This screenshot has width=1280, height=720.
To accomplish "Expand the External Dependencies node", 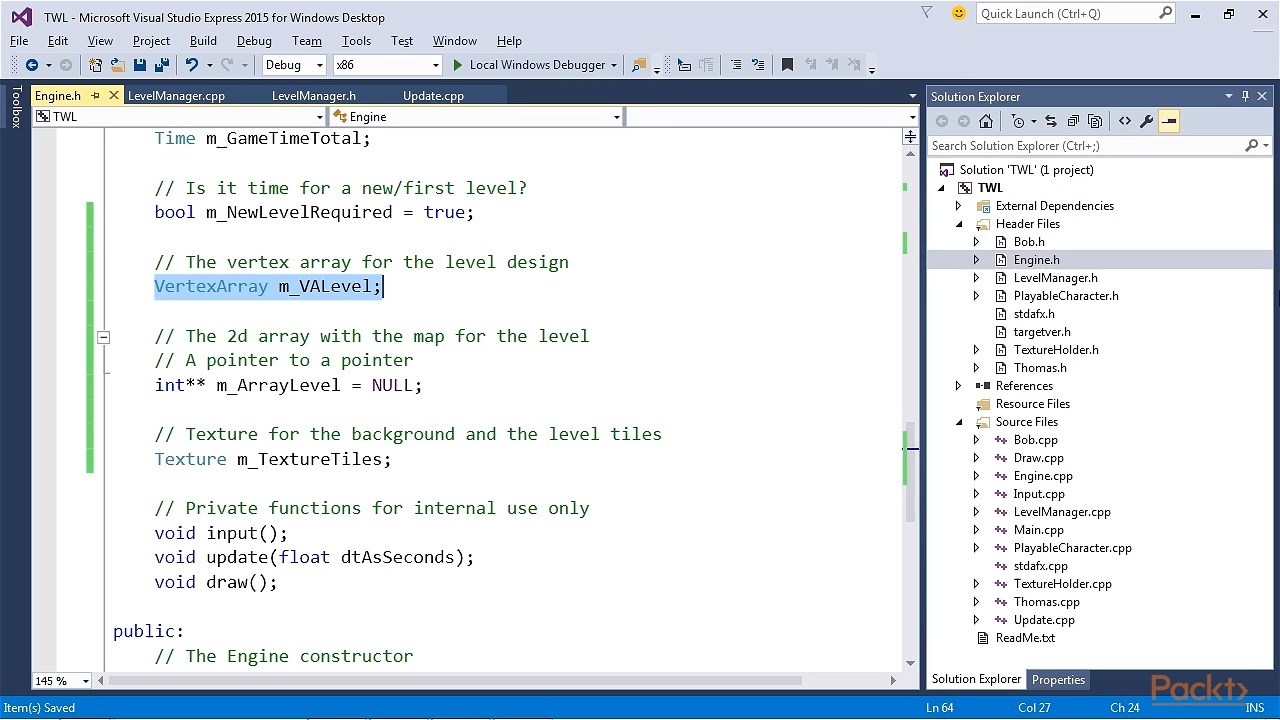I will 959,206.
